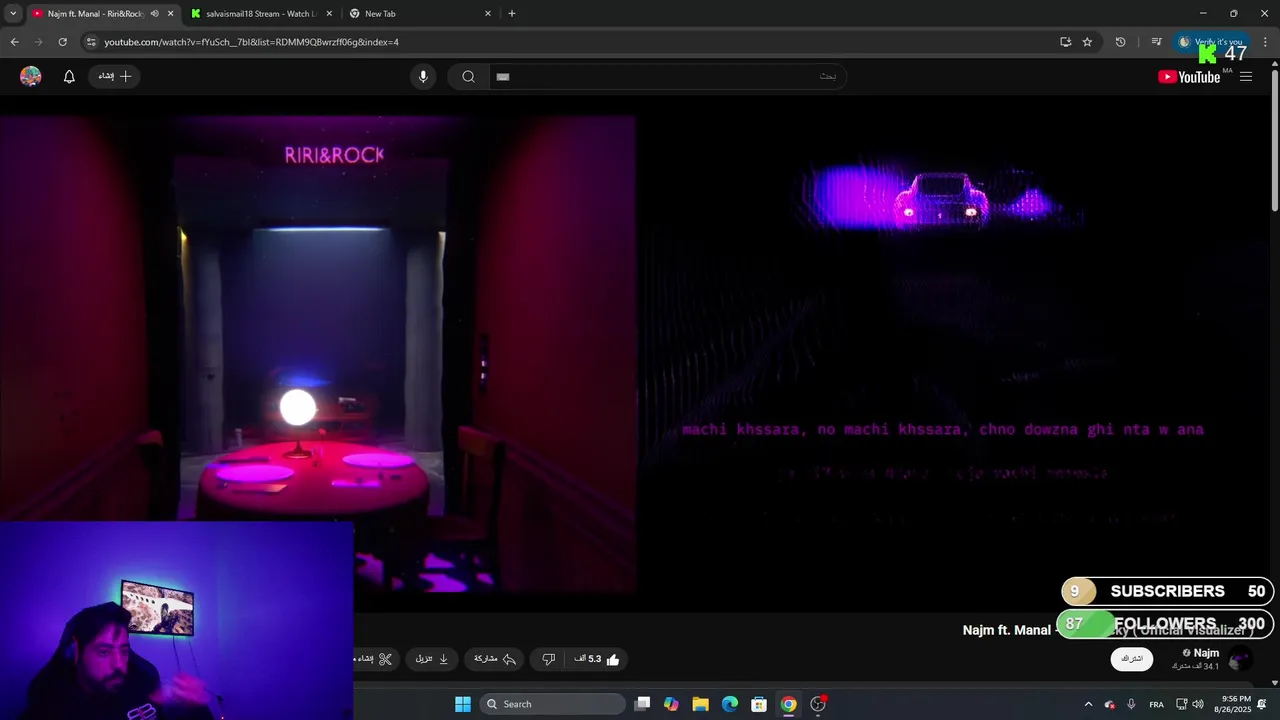Image resolution: width=1280 pixels, height=720 pixels.
Task: Go to YouTube home via logo
Action: pos(1189,77)
